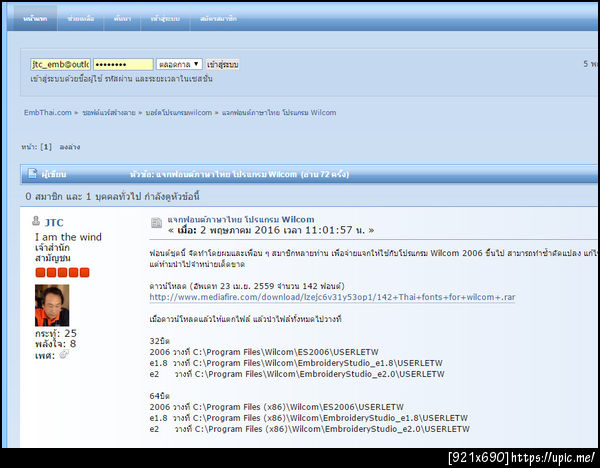
Task: Focus the password field with dots
Action: click(x=123, y=64)
